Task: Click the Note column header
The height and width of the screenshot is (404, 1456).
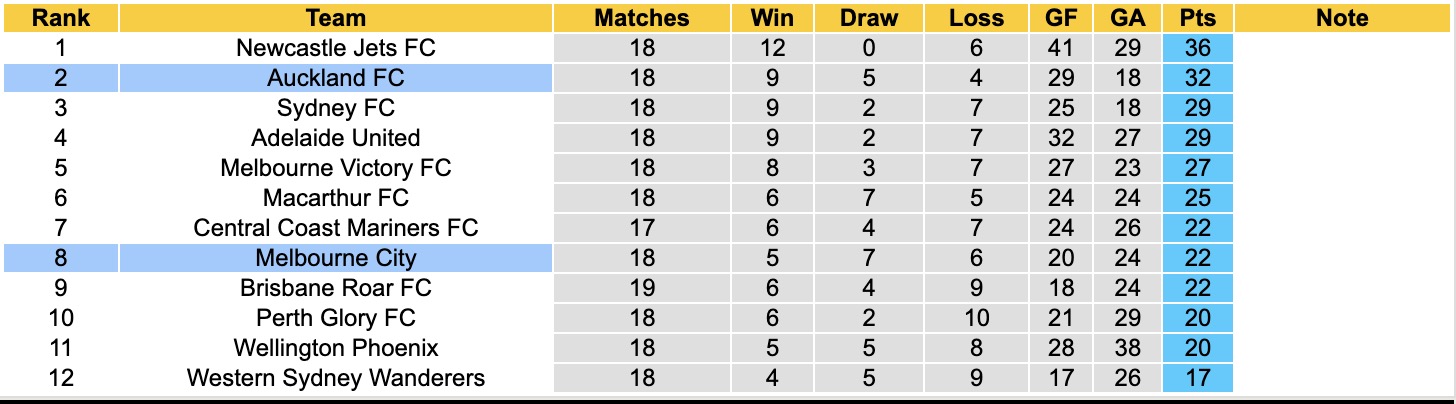Action: click(x=1342, y=18)
